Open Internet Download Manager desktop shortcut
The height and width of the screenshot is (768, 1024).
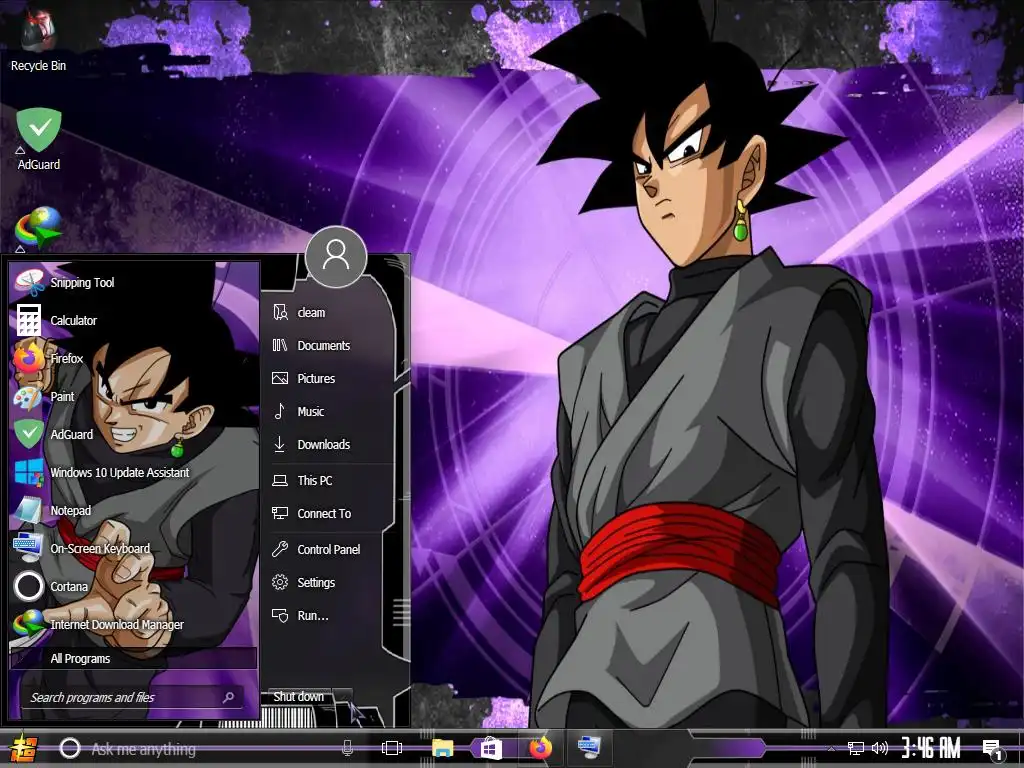click(39, 229)
